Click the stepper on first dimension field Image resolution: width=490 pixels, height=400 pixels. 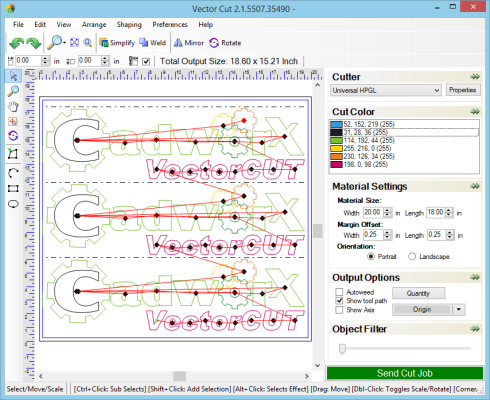point(45,61)
